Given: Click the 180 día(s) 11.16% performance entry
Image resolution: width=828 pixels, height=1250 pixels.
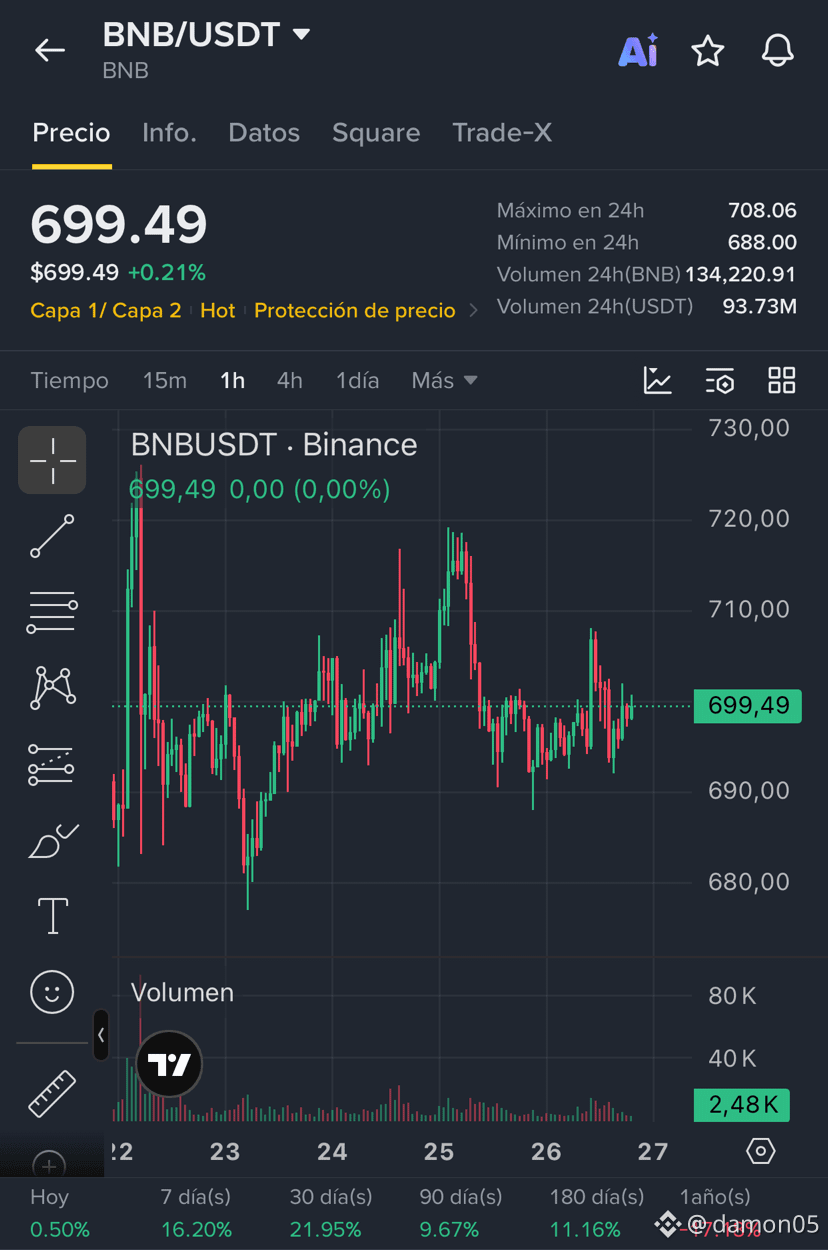Looking at the screenshot, I should pos(597,1213).
